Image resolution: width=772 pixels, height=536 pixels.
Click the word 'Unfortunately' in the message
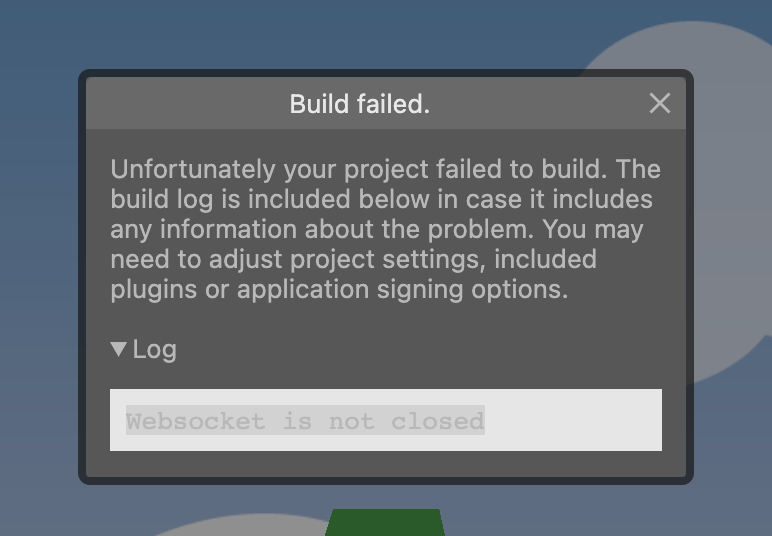[x=193, y=169]
